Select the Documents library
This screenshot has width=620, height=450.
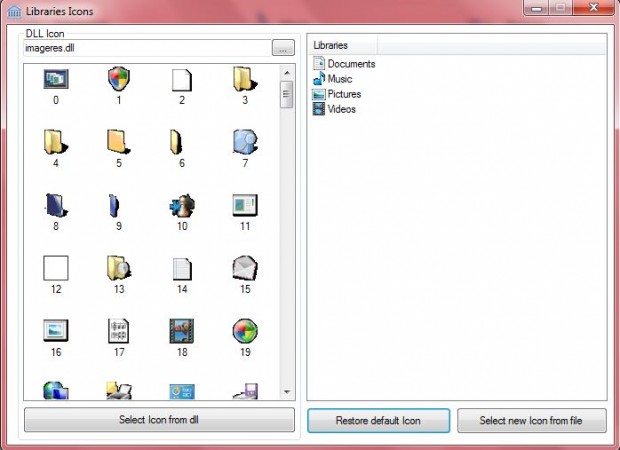coord(344,64)
